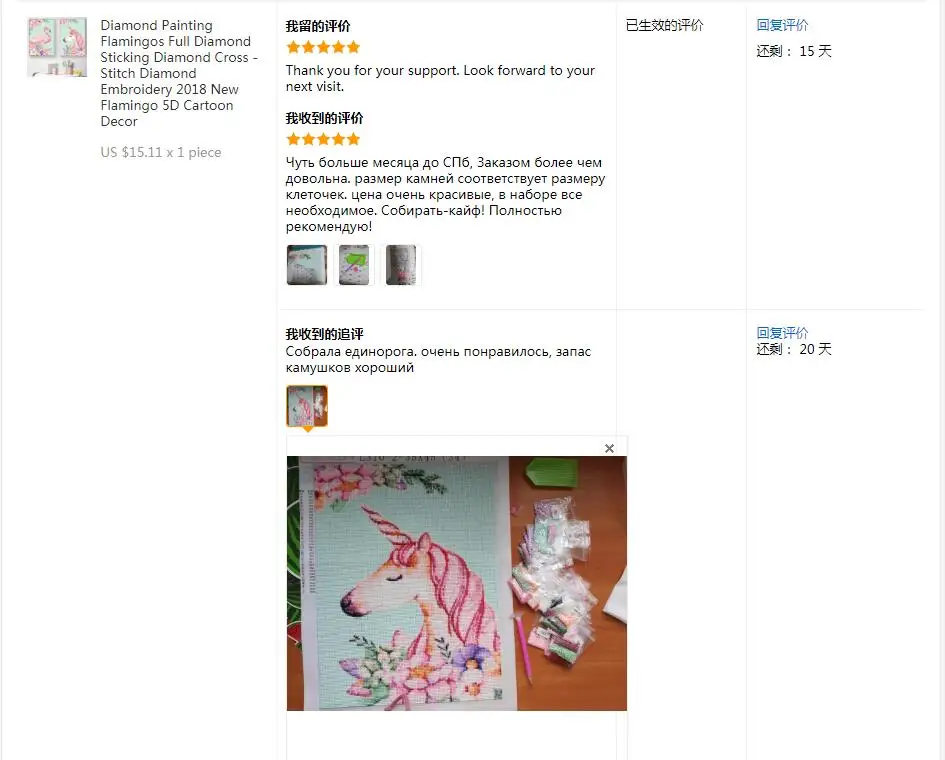Click the 我留的评价 heading
This screenshot has height=760, width=945.
tap(318, 26)
